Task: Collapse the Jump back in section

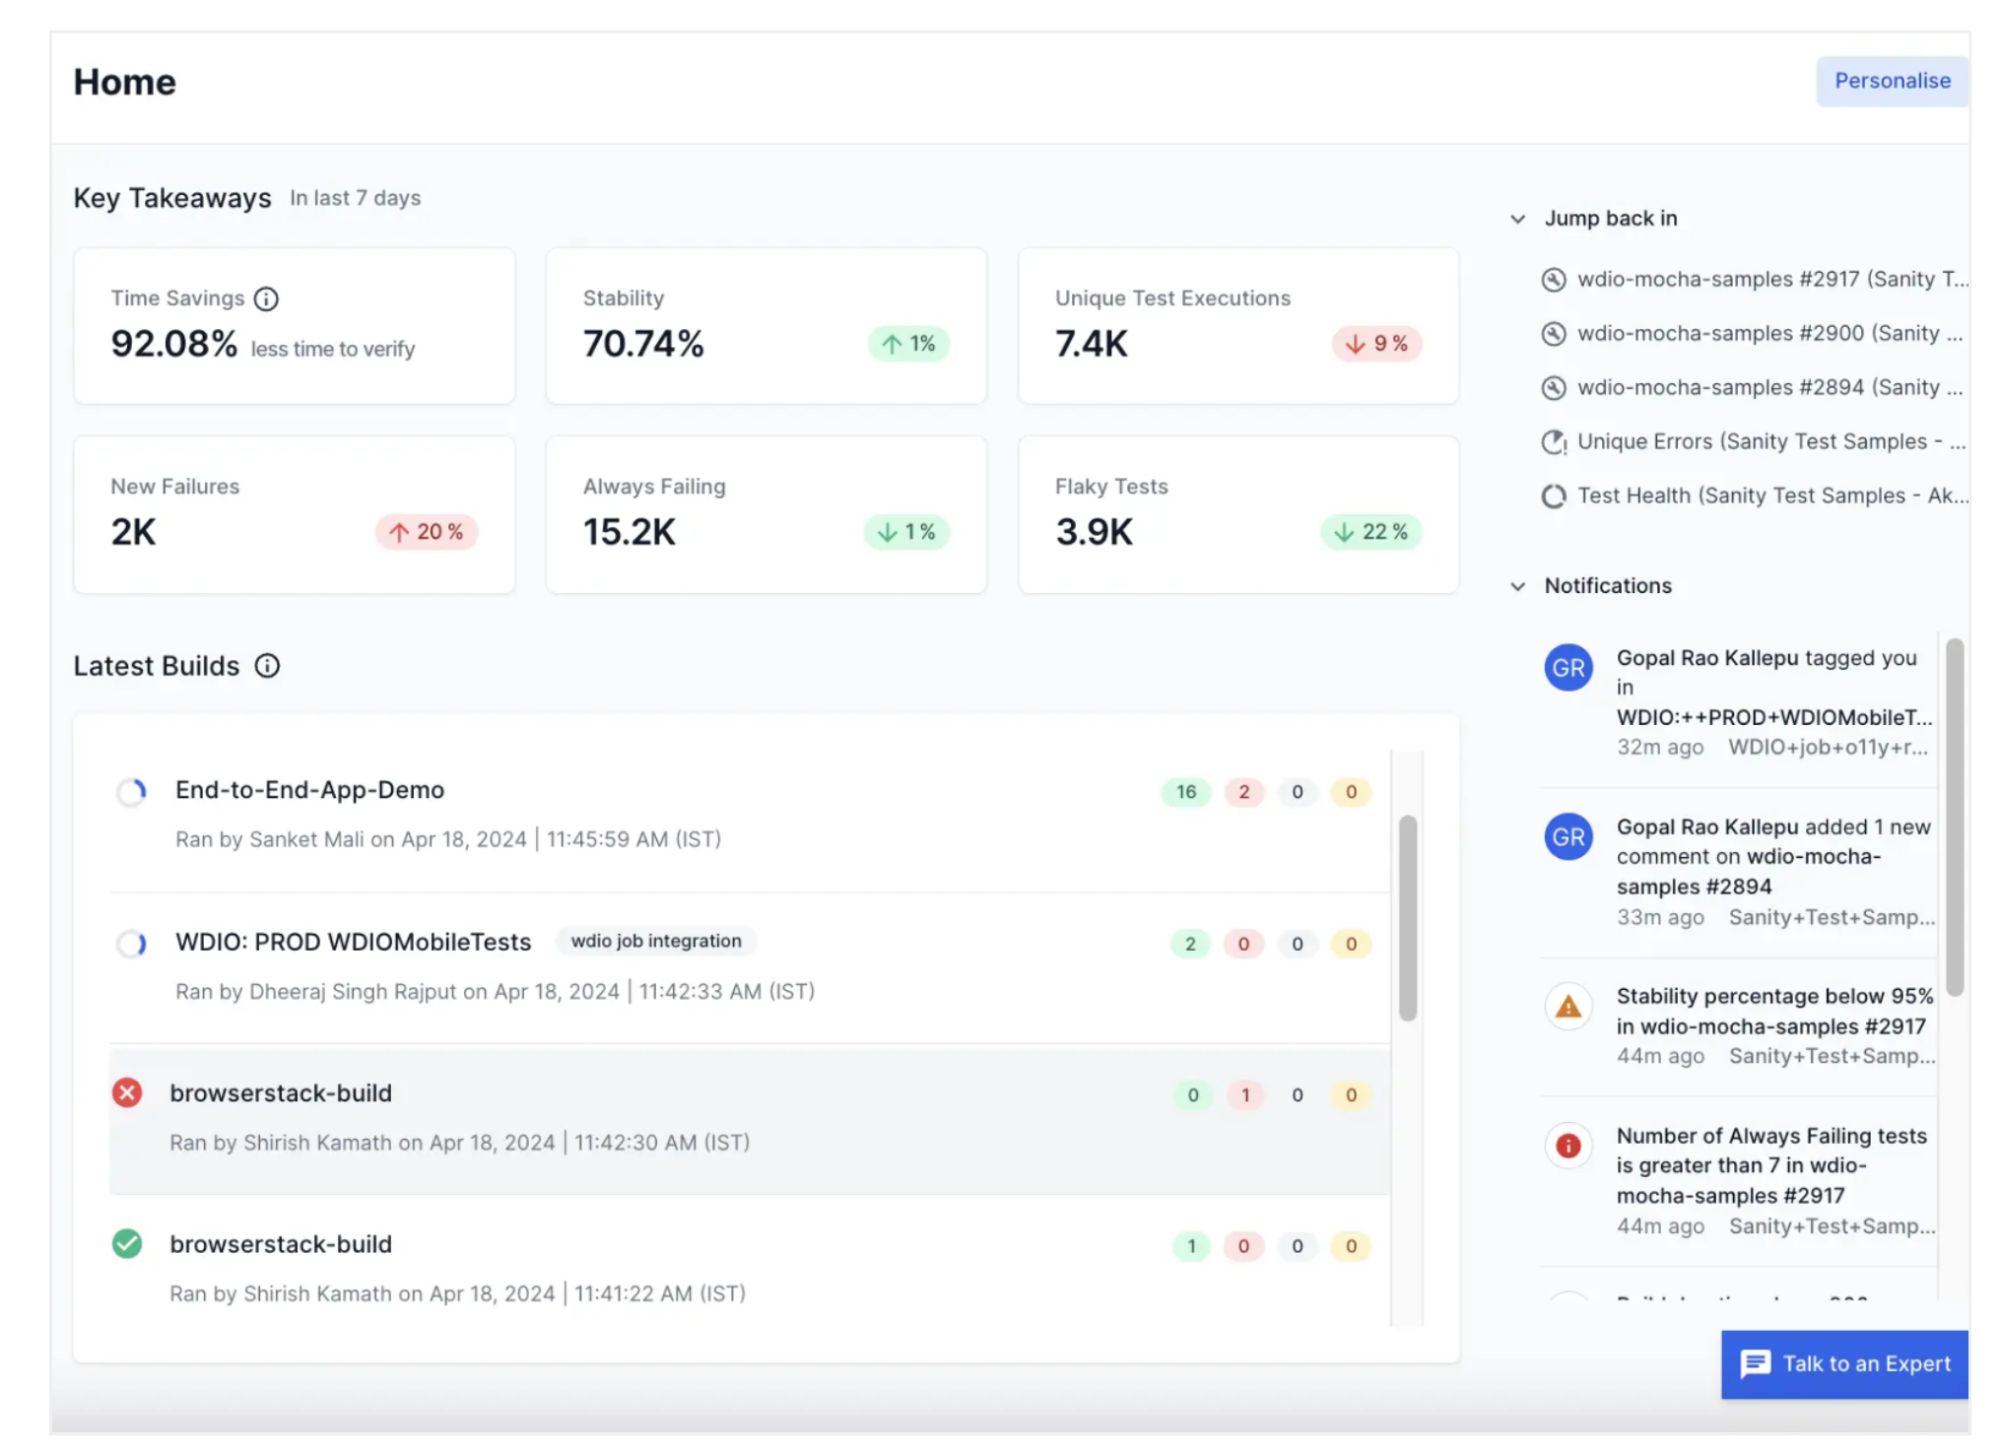Action: tap(1517, 219)
